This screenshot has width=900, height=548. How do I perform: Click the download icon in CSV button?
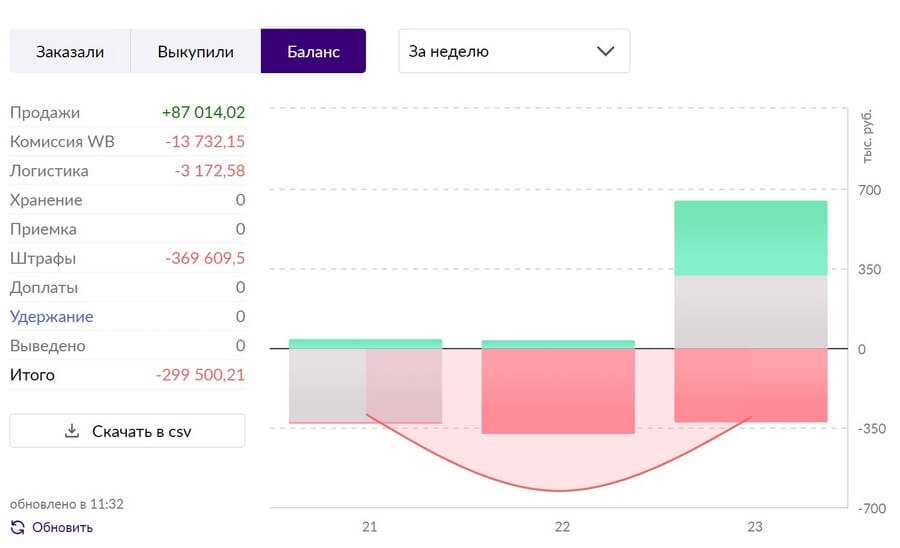tap(71, 431)
